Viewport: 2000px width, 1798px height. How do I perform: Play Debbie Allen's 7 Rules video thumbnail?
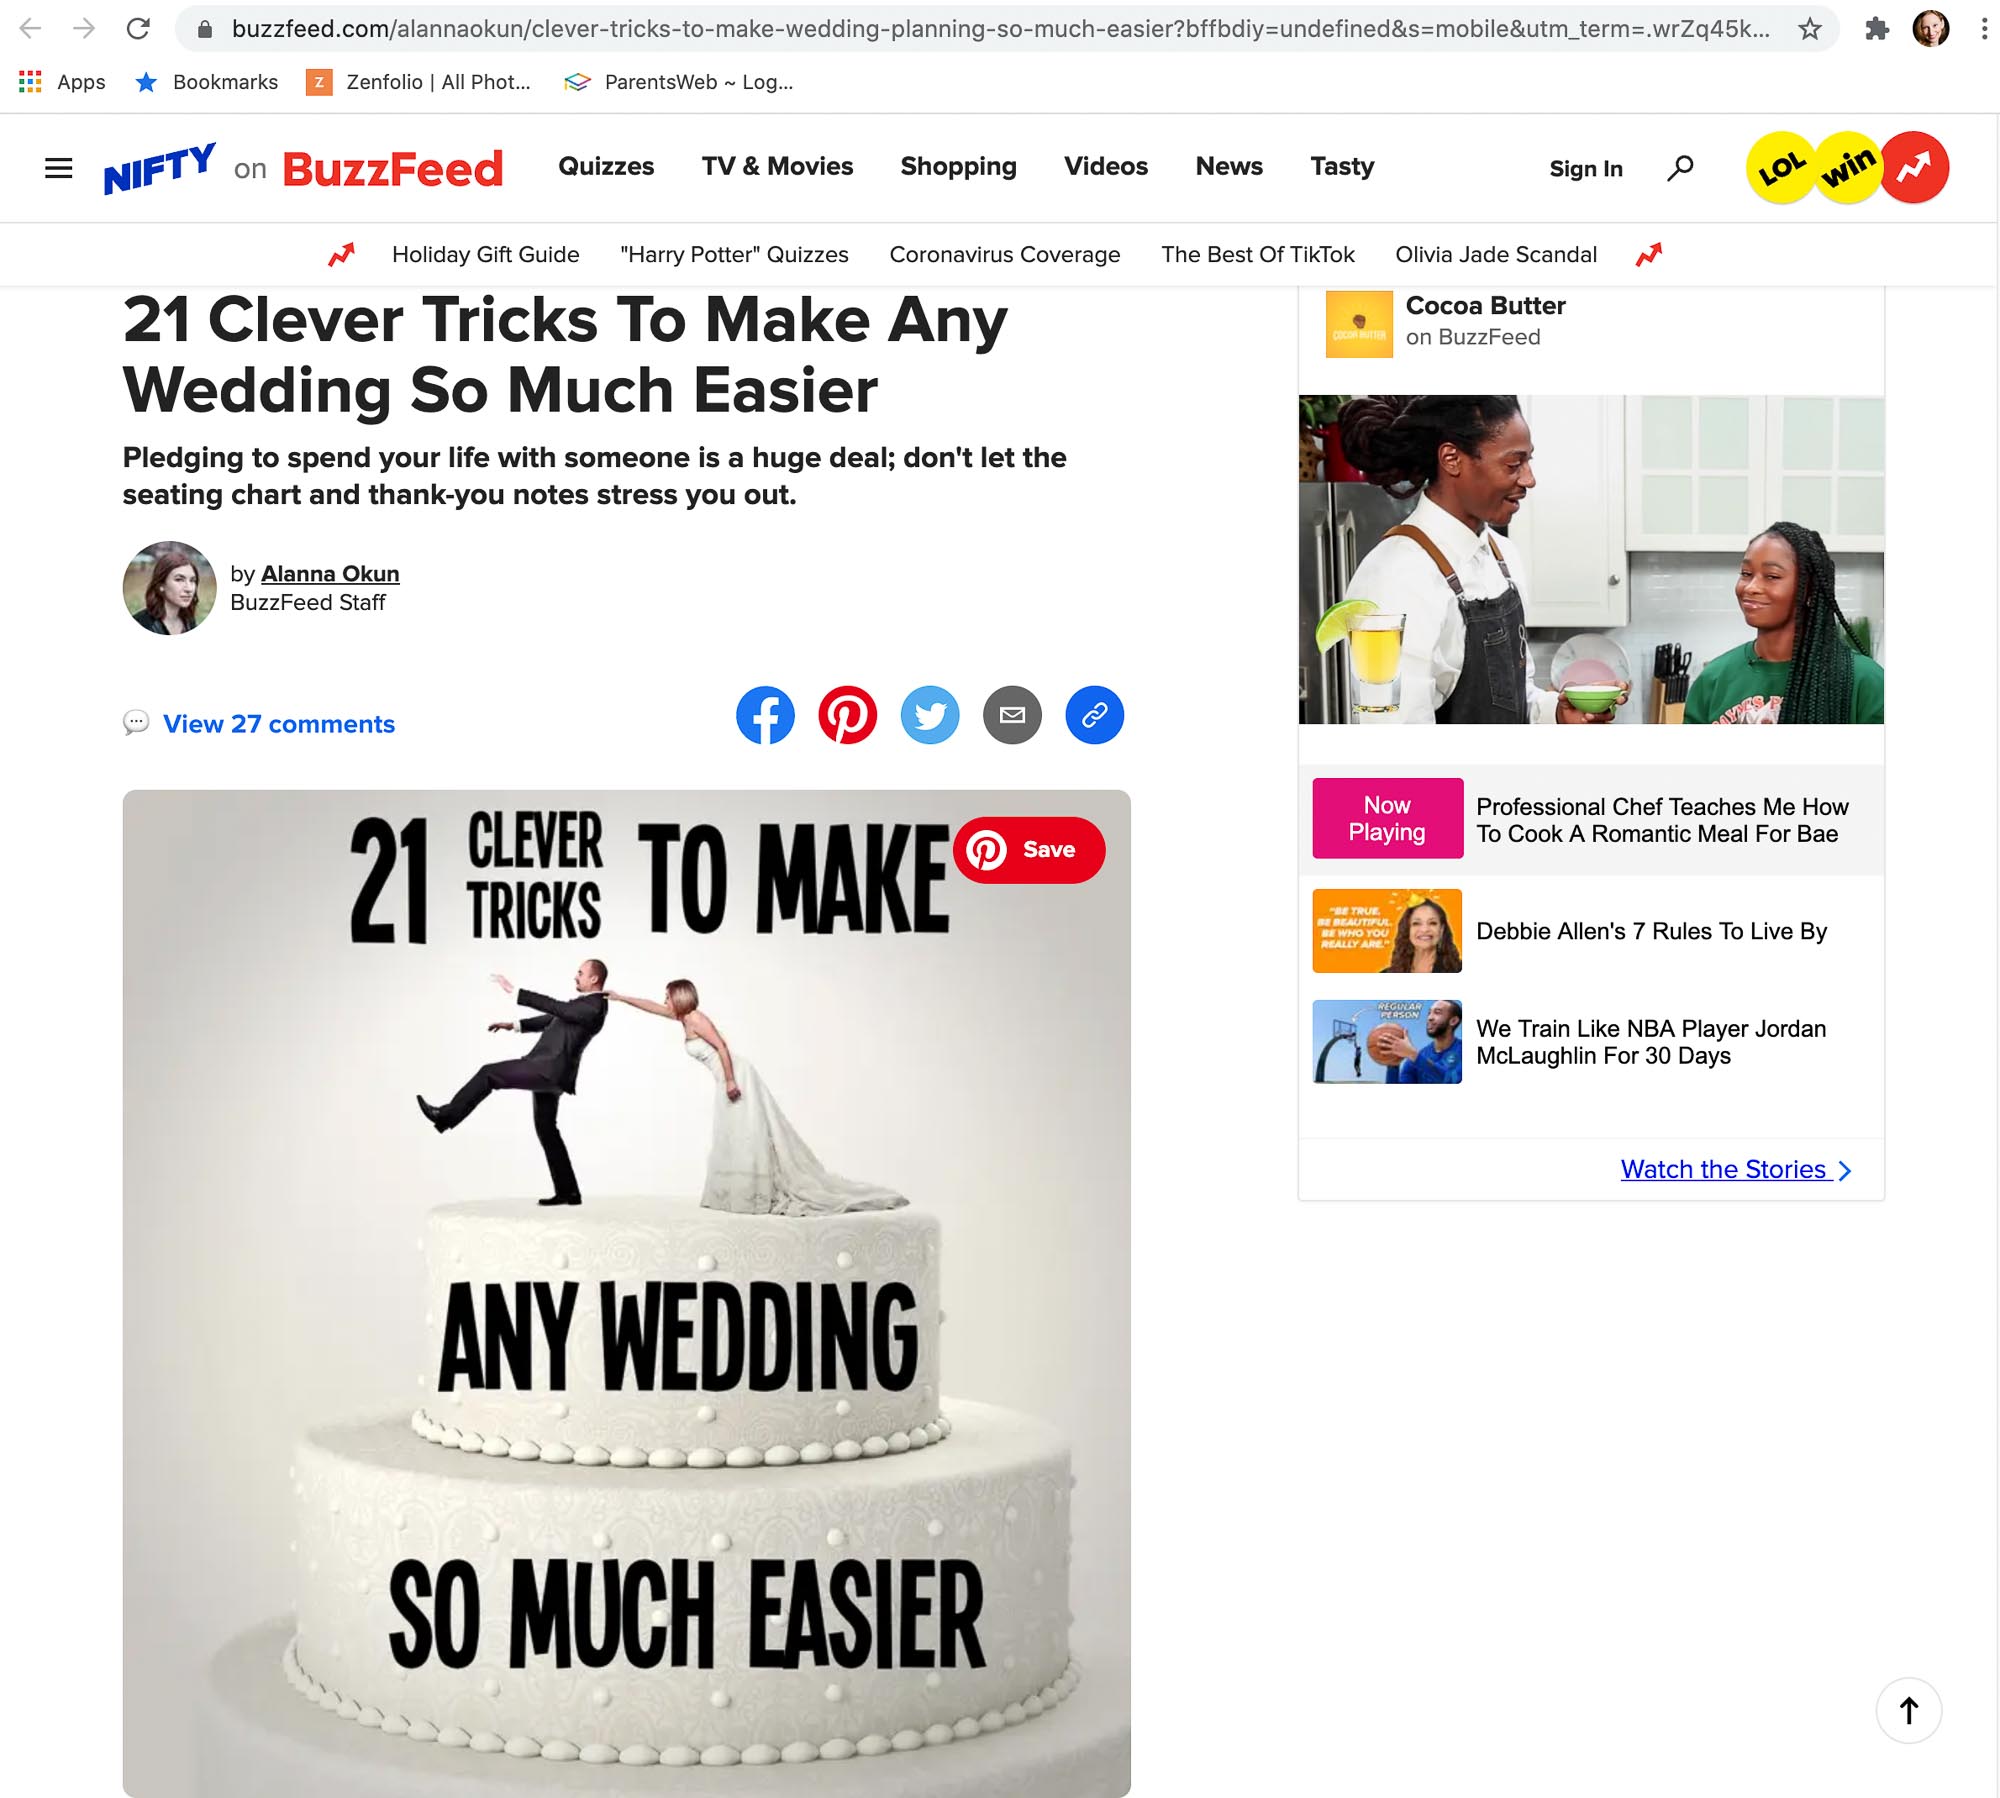[1387, 931]
